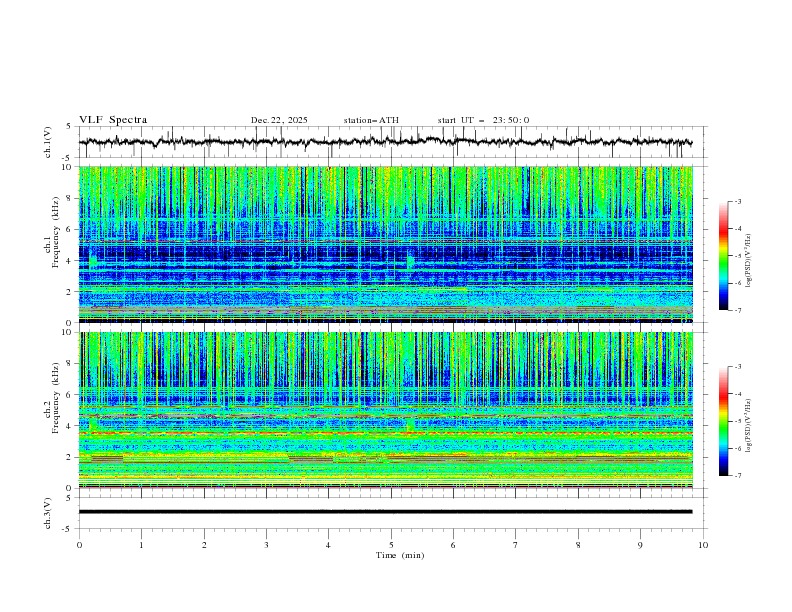Click the start UT time label
Screen dimensions: 792x612
pos(483,120)
